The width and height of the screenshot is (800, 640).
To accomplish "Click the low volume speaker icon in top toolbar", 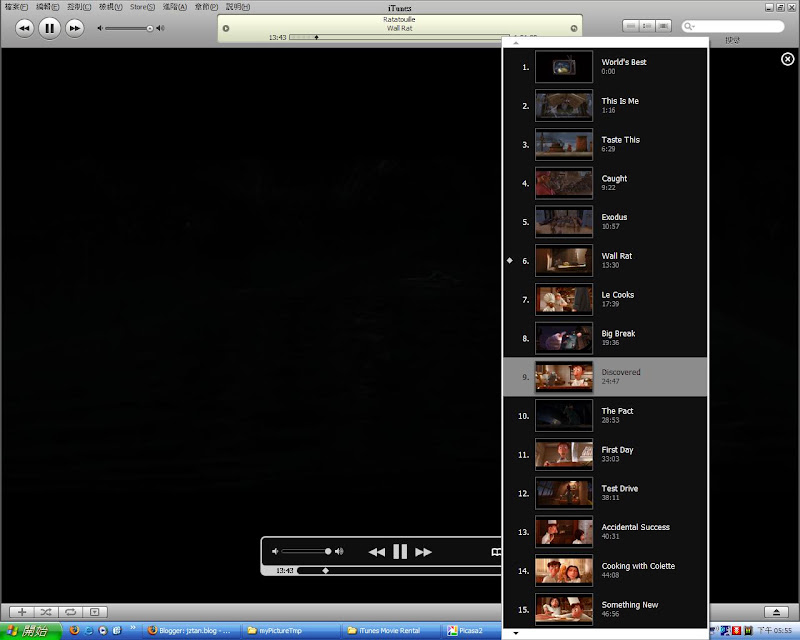I will pos(100,28).
